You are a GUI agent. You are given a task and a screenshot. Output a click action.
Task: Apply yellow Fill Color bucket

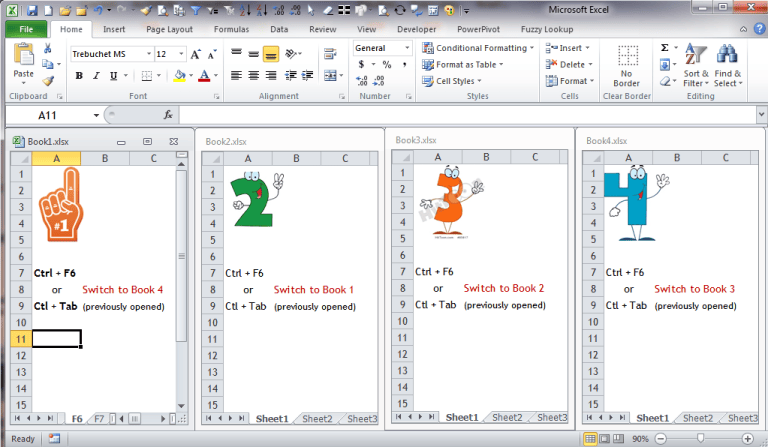180,75
